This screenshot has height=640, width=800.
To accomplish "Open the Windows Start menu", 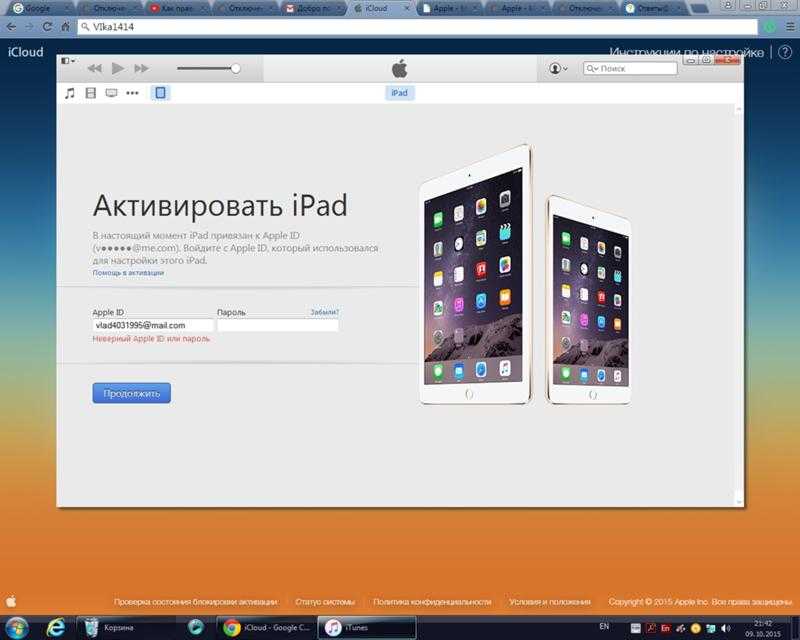I will [x=17, y=627].
